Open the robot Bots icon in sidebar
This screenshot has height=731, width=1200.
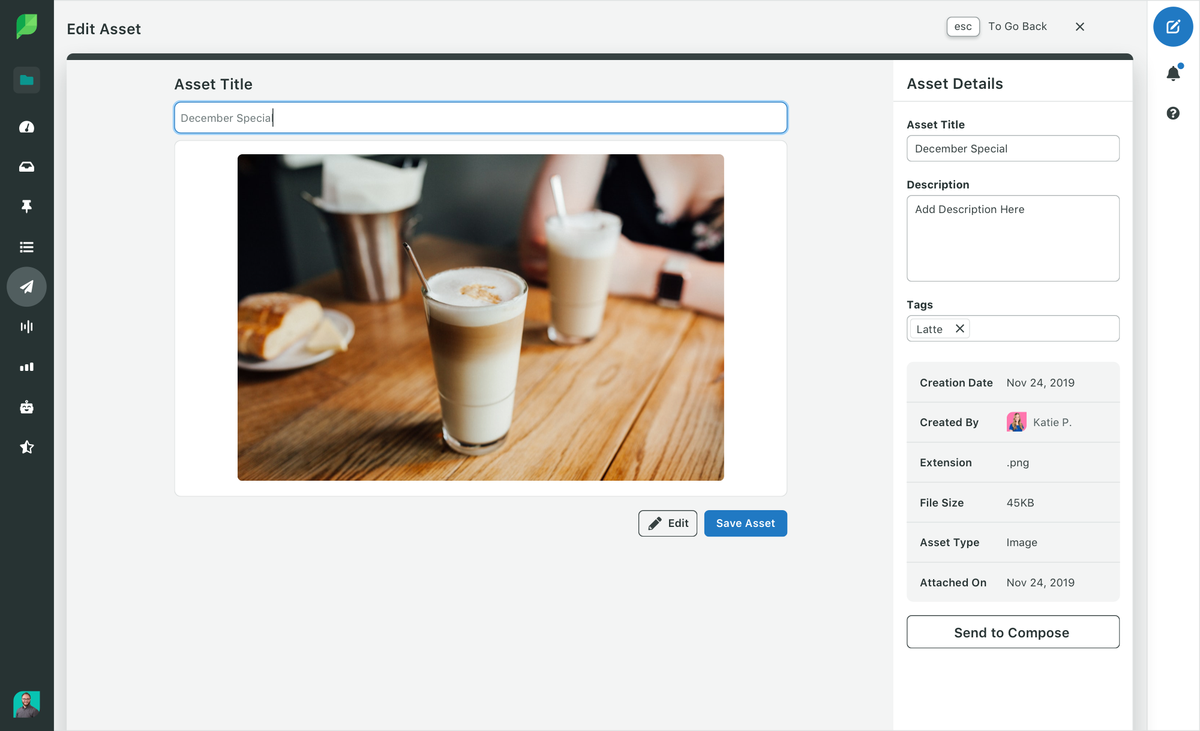(27, 407)
